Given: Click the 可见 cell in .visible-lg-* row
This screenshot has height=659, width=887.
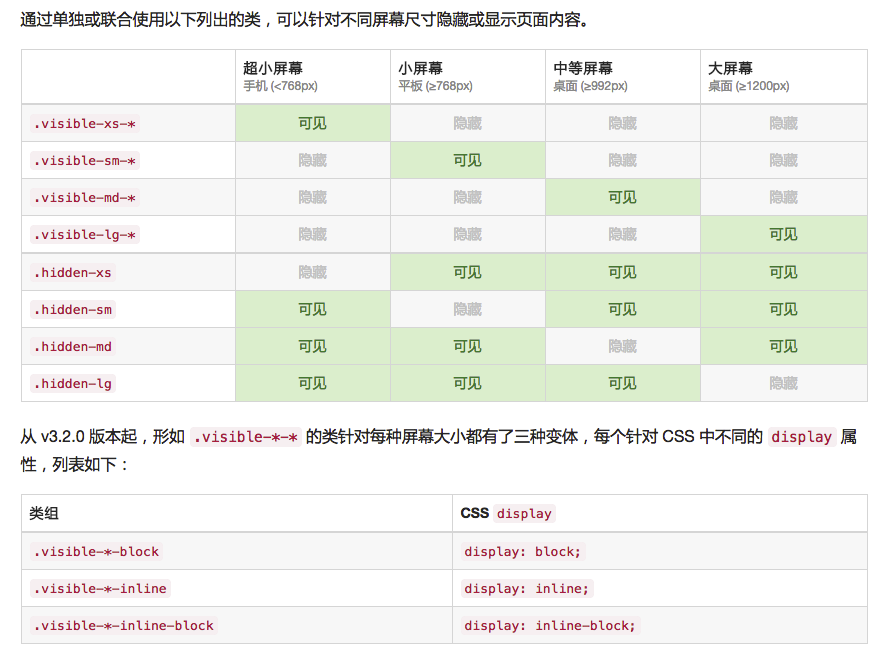Looking at the screenshot, I should coord(783,234).
